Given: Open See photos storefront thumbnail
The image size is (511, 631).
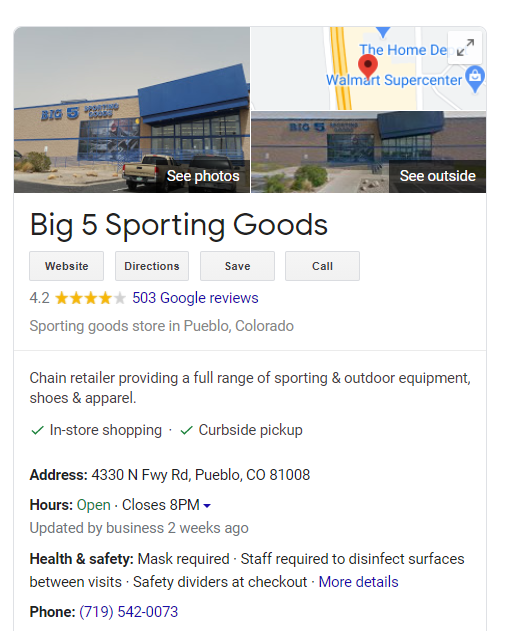Looking at the screenshot, I should tap(132, 110).
